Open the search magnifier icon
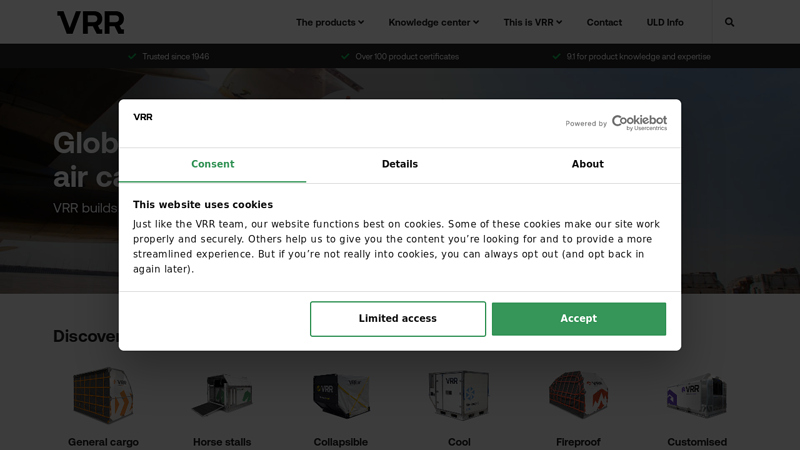Viewport: 800px width, 450px height. click(x=730, y=22)
